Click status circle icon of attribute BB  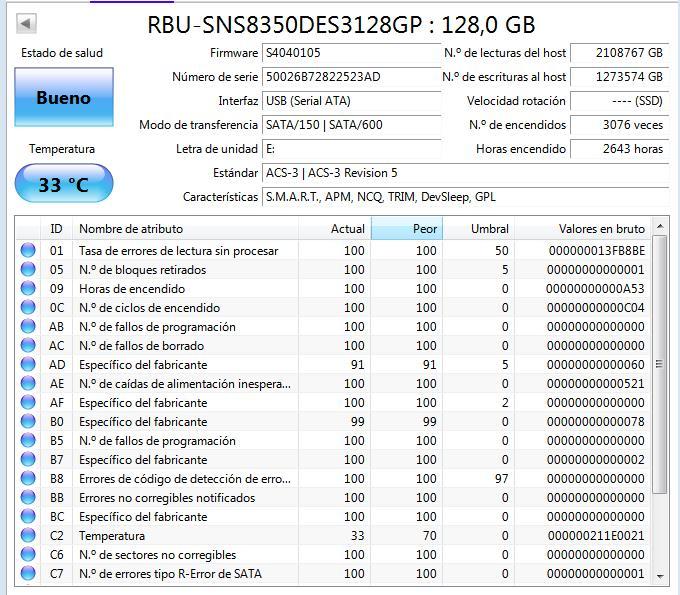[x=28, y=498]
